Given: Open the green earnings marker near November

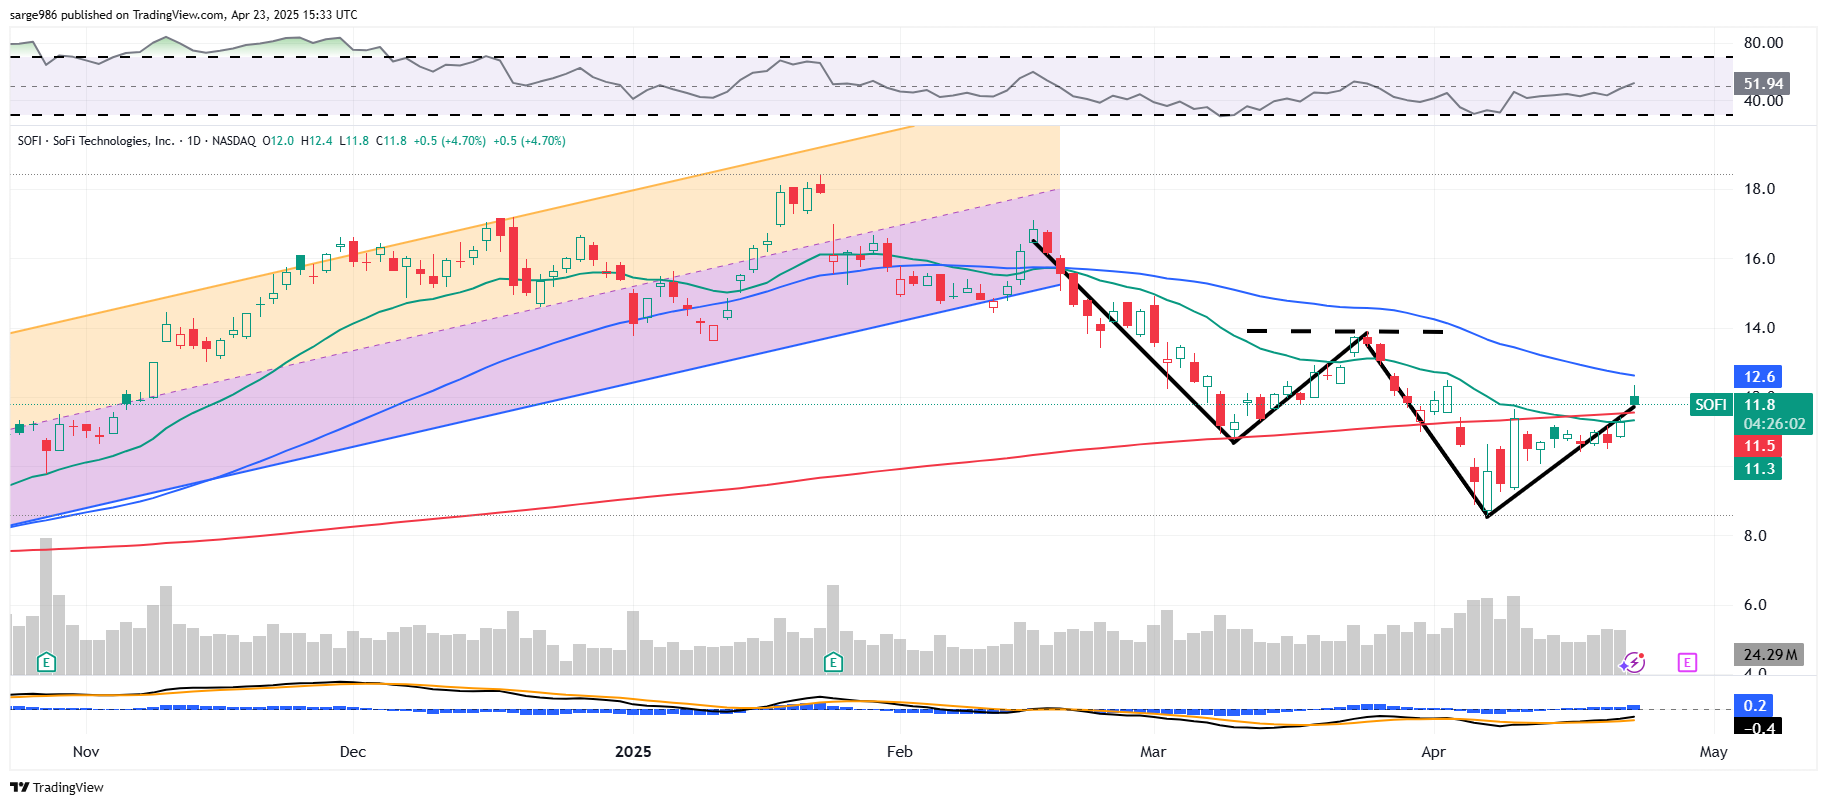Looking at the screenshot, I should point(45,662).
